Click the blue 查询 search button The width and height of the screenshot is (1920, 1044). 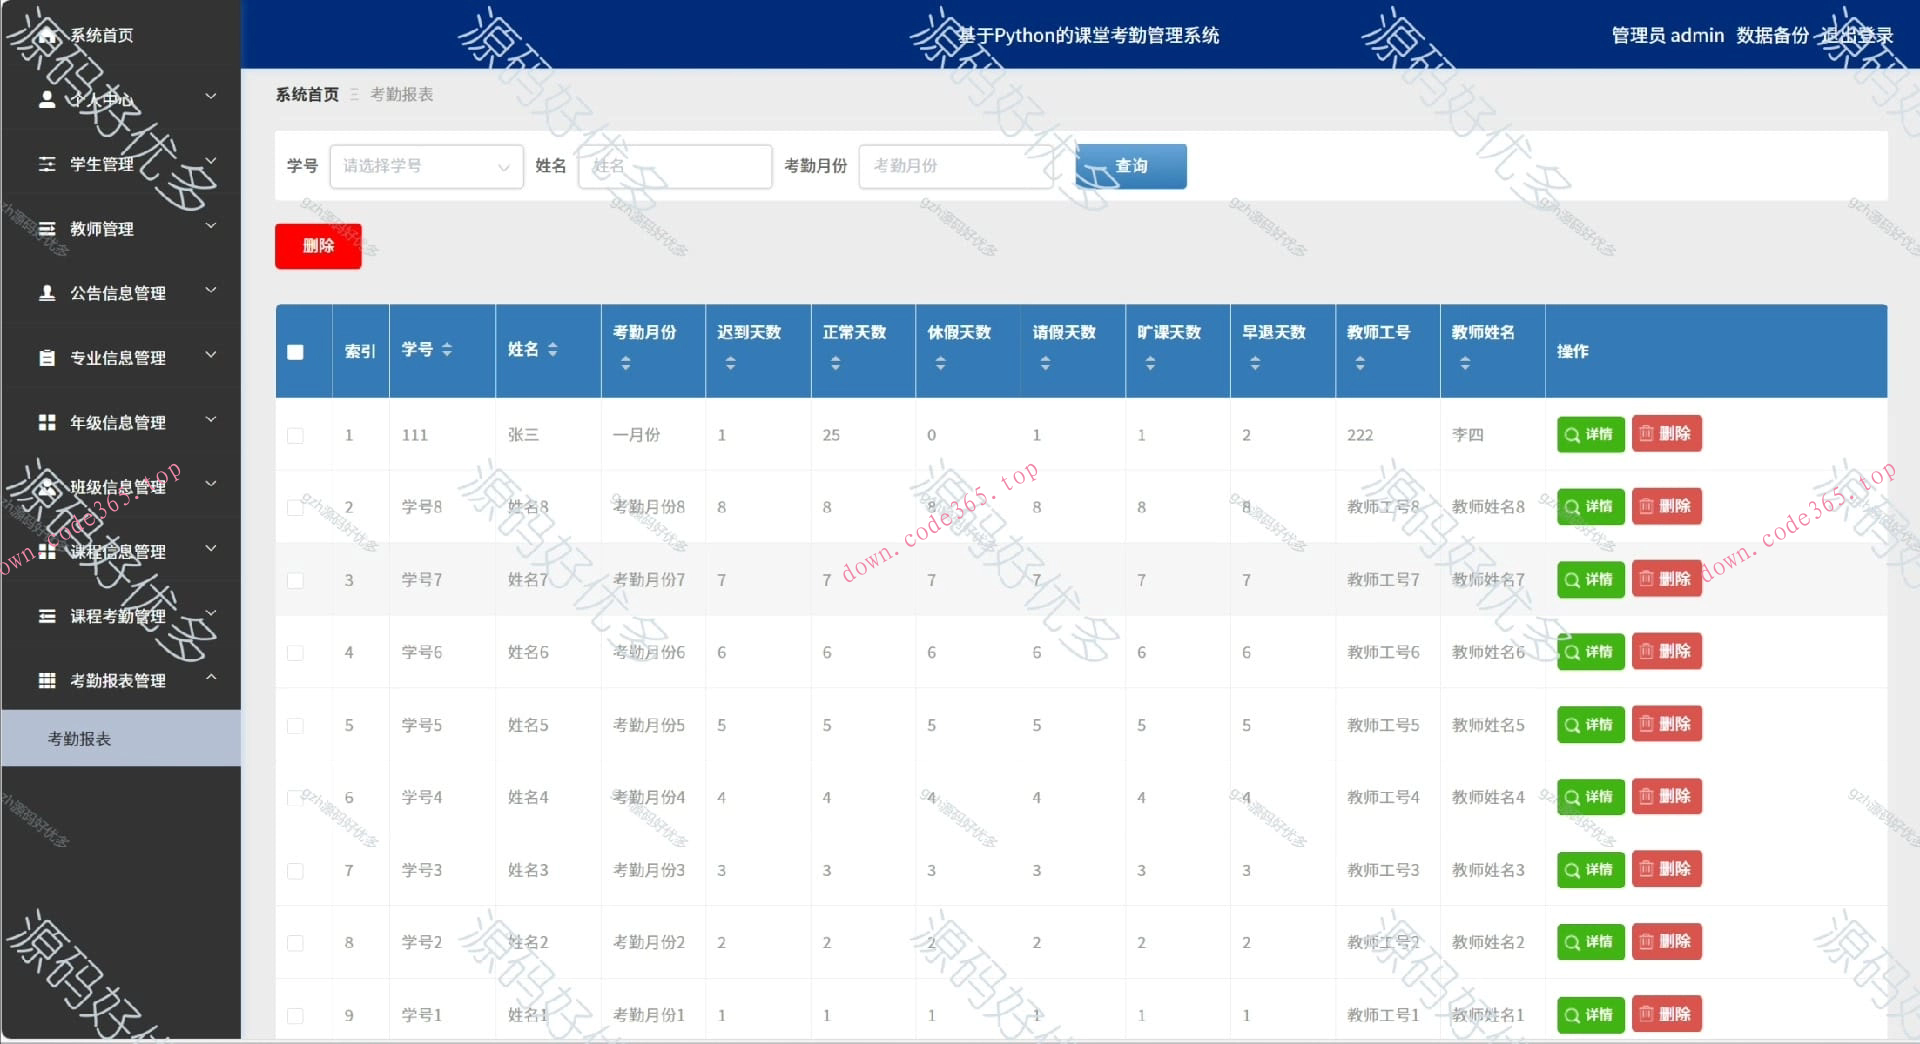point(1130,166)
